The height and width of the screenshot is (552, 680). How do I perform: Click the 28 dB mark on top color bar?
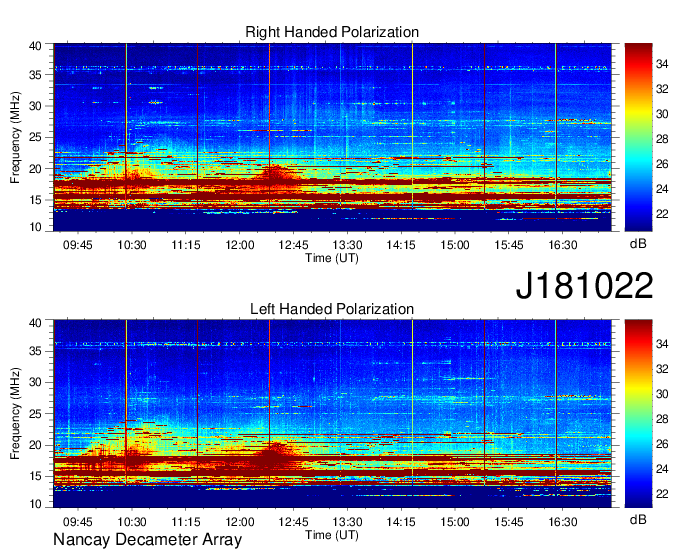coord(662,139)
